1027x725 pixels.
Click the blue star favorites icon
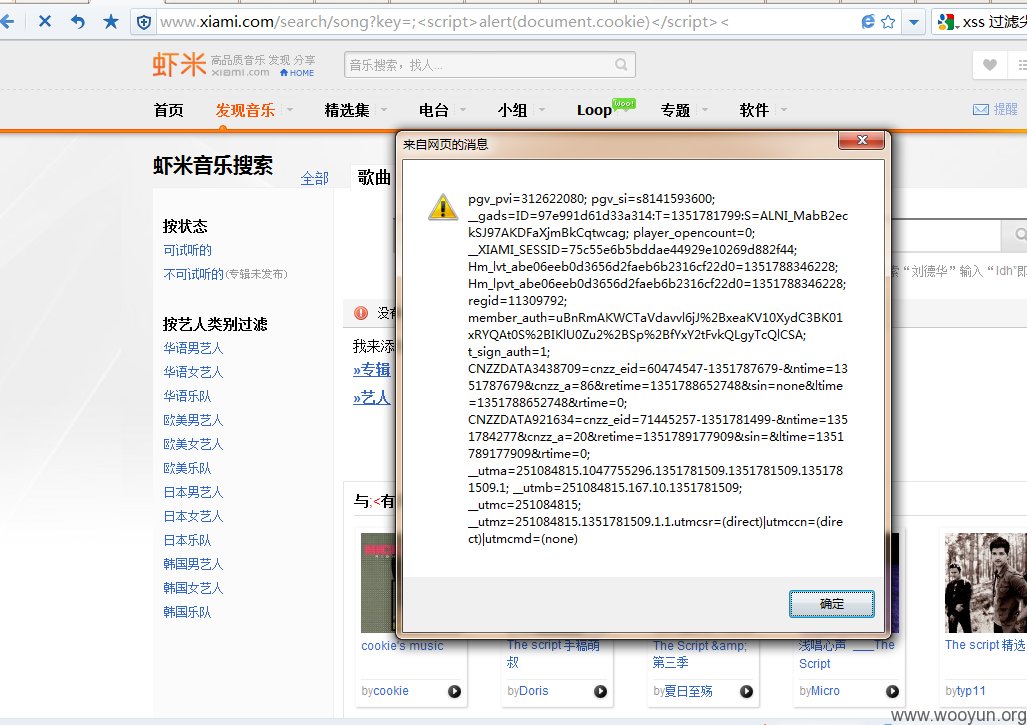(111, 22)
